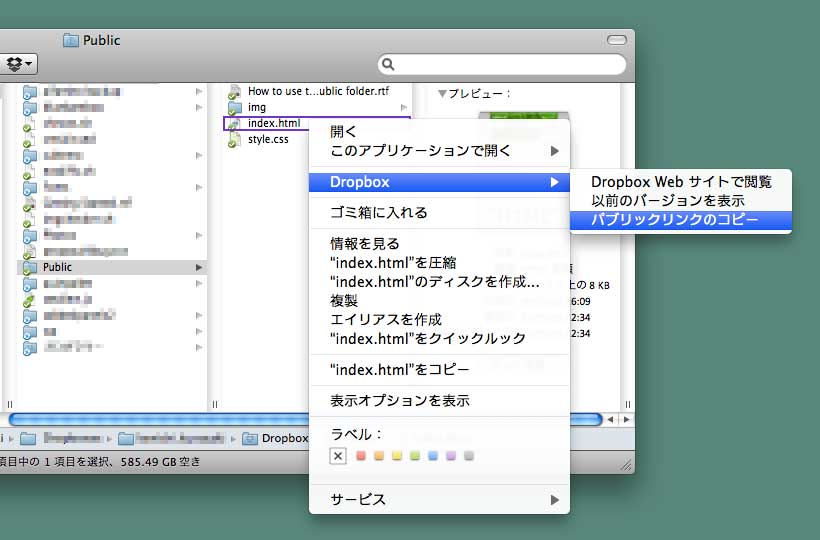Click the window resize grip corner

pos(626,465)
